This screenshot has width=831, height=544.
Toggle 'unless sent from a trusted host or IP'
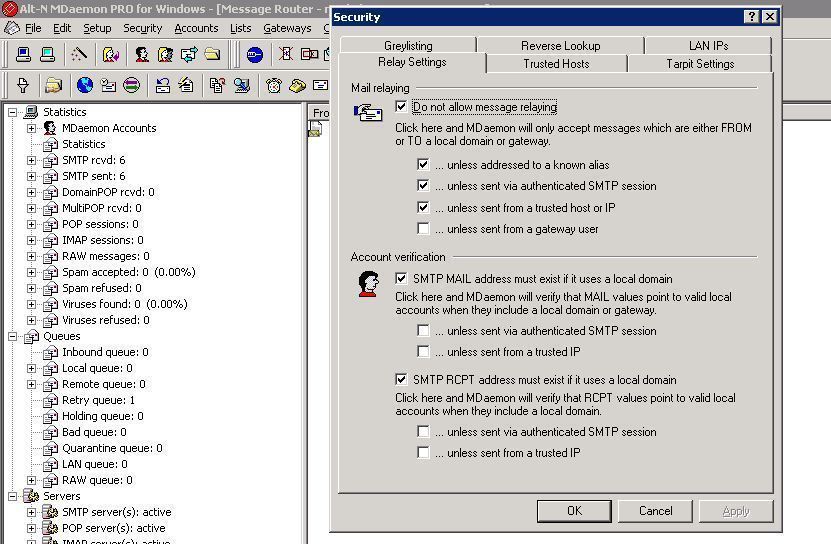point(423,207)
